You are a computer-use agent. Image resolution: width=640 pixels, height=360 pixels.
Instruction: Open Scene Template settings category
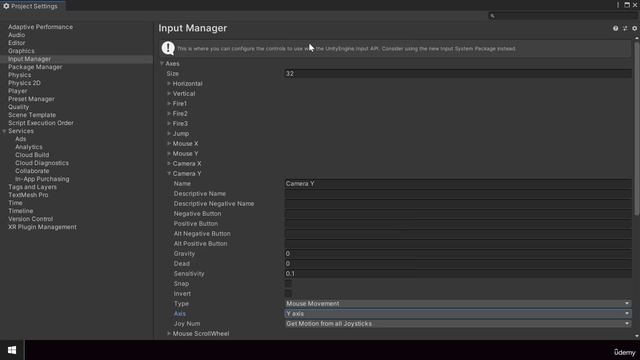(32, 115)
